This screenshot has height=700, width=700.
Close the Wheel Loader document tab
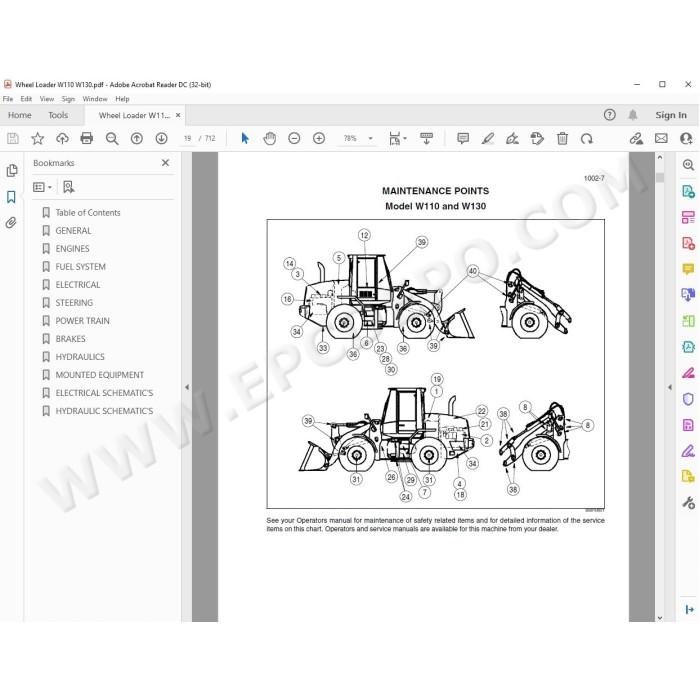click(x=178, y=115)
